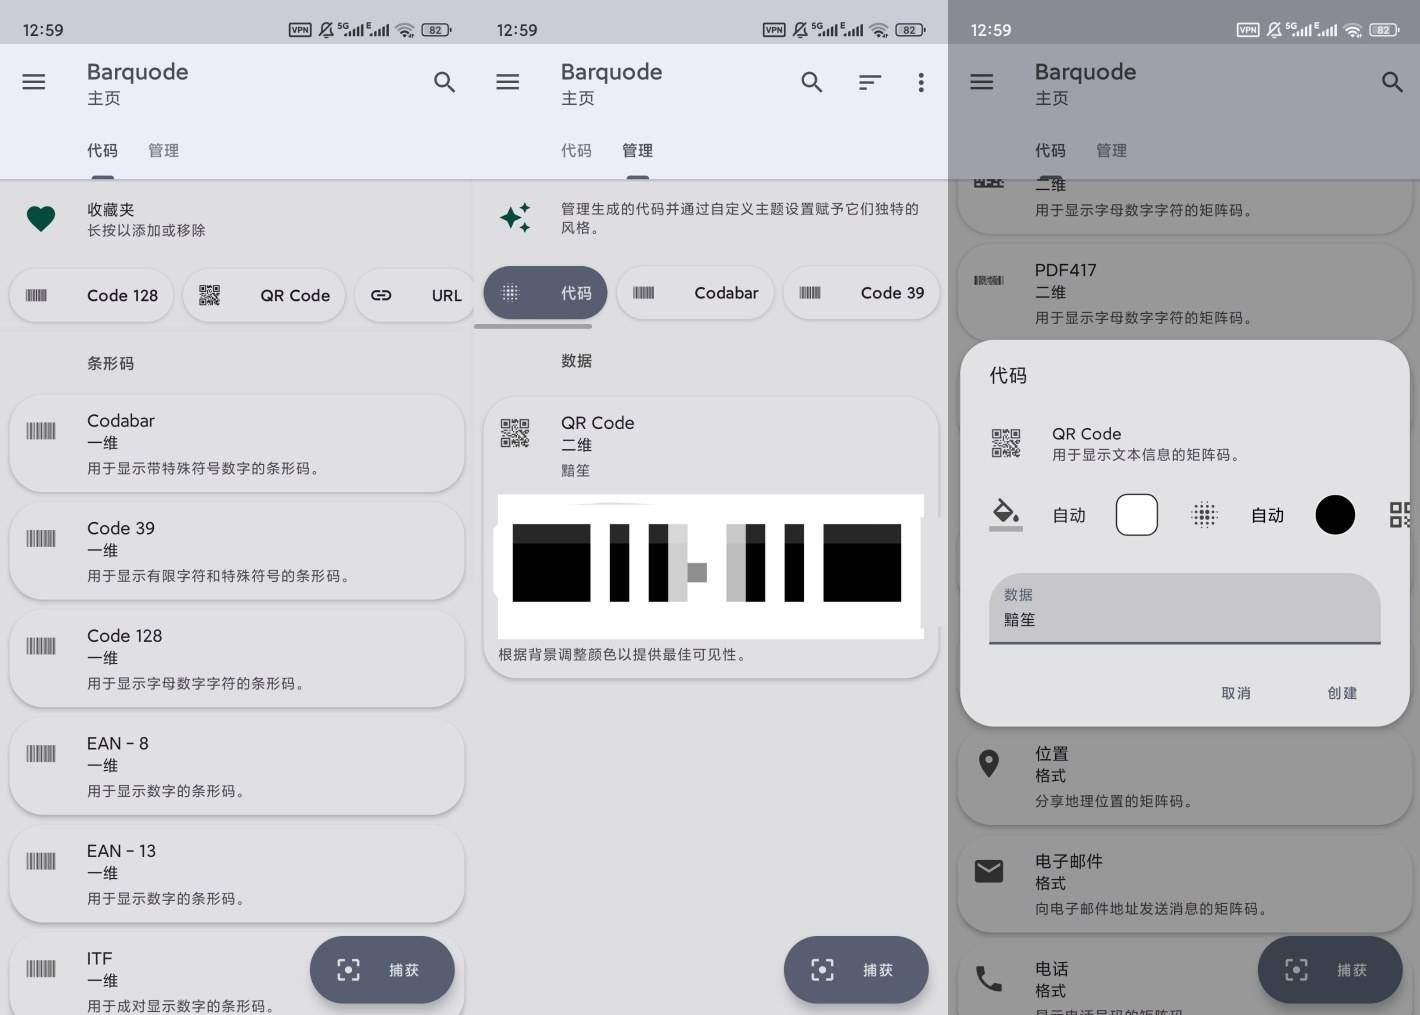Tap the location pin icon on 位置 card
Image resolution: width=1420 pixels, height=1015 pixels.
[989, 764]
